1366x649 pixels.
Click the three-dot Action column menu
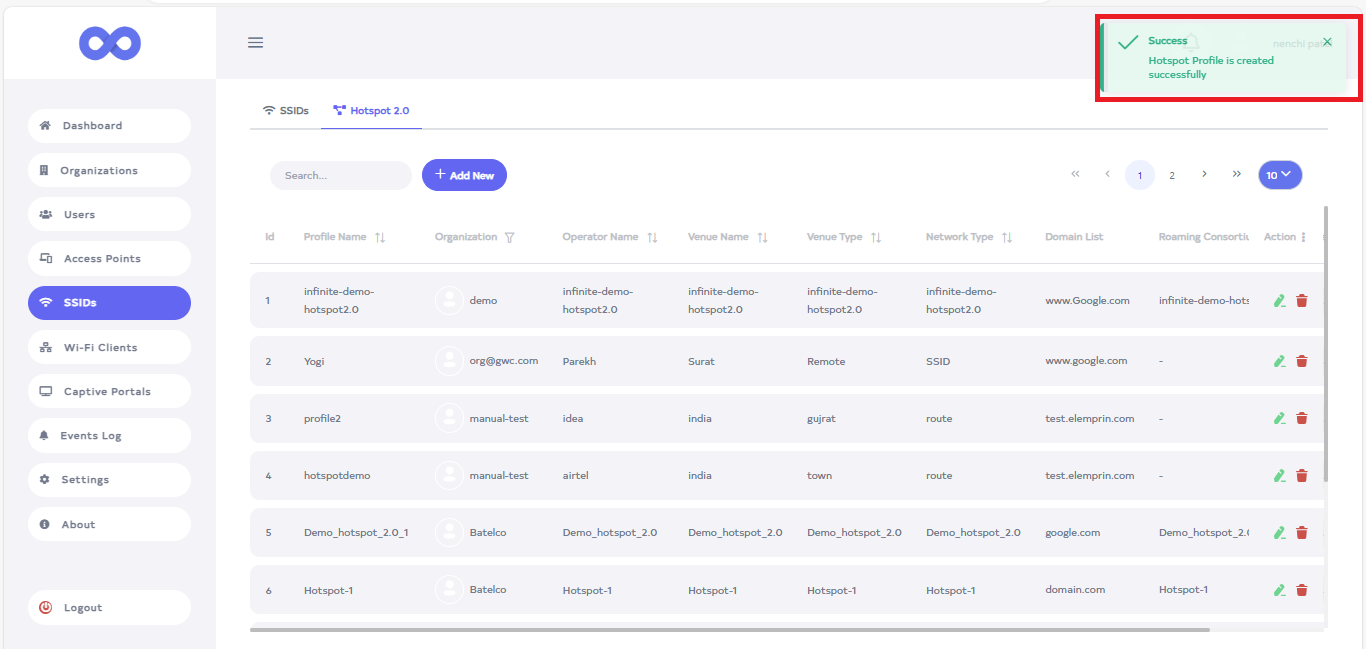tap(1303, 238)
